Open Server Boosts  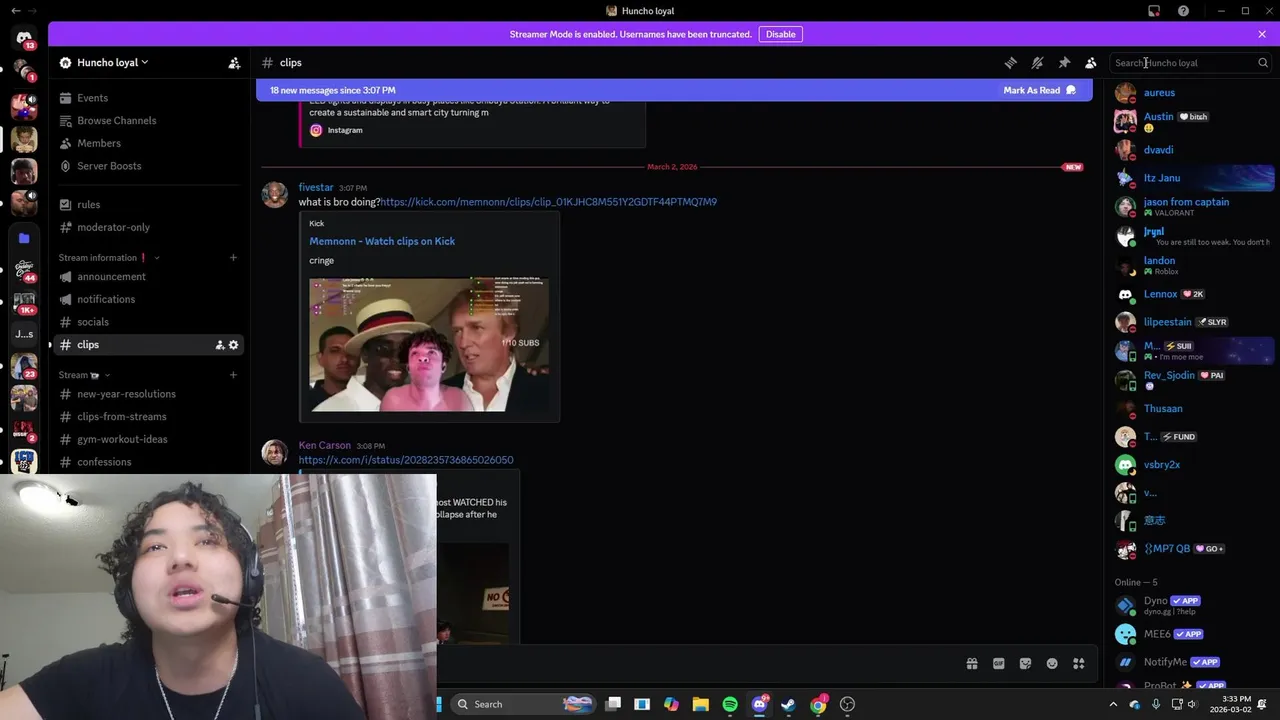[150, 166]
